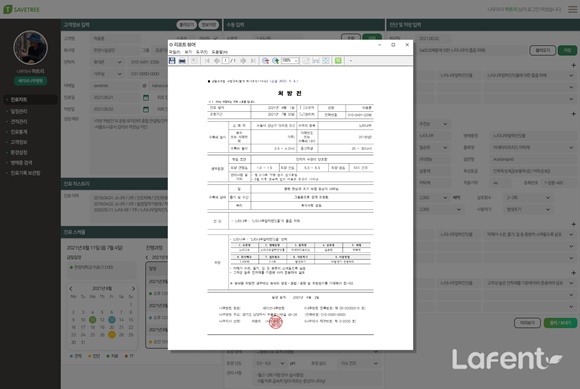
Task: Open calendar picker beside date 2021.06.01
Action: [x=146, y=98]
